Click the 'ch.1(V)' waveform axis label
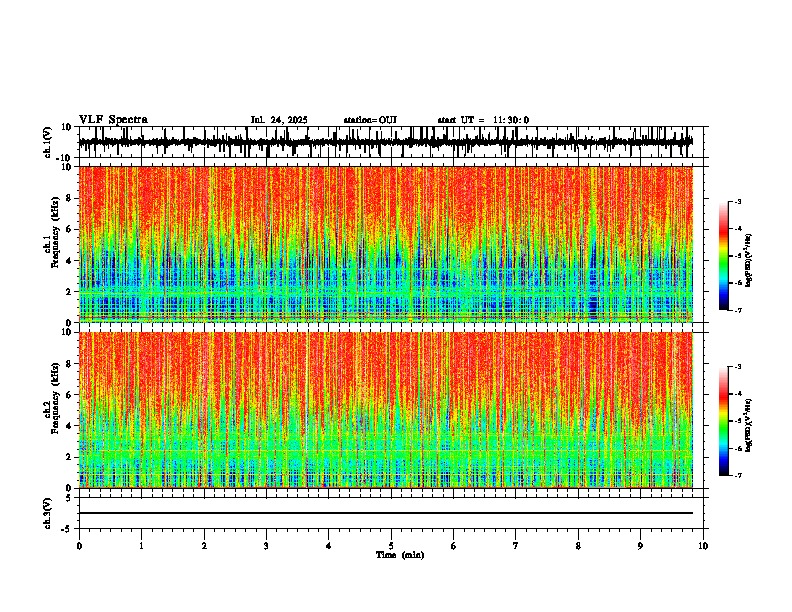This screenshot has width=792, height=612. coord(49,142)
